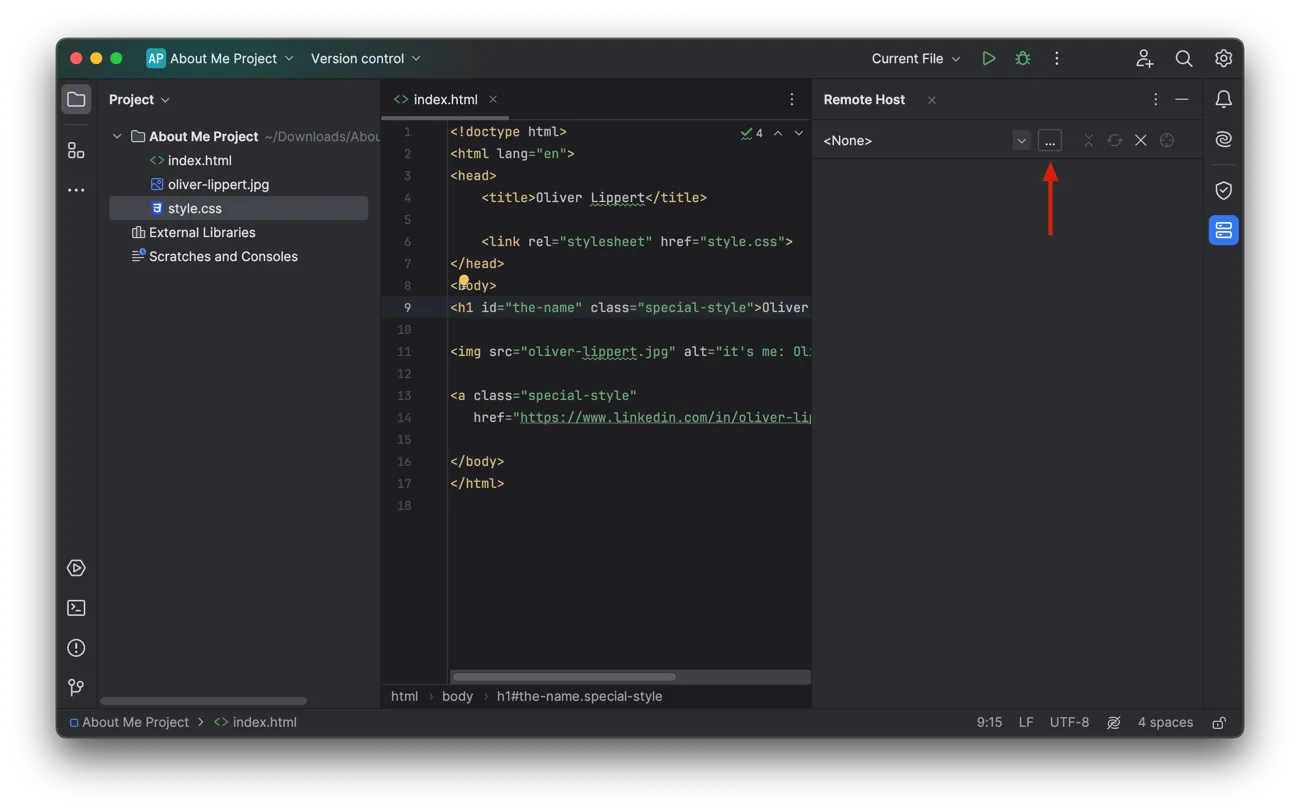
Task: Open the Services tool window icon
Action: tap(76, 568)
